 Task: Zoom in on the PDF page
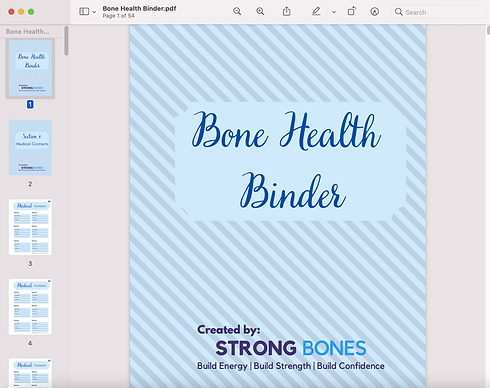260,12
